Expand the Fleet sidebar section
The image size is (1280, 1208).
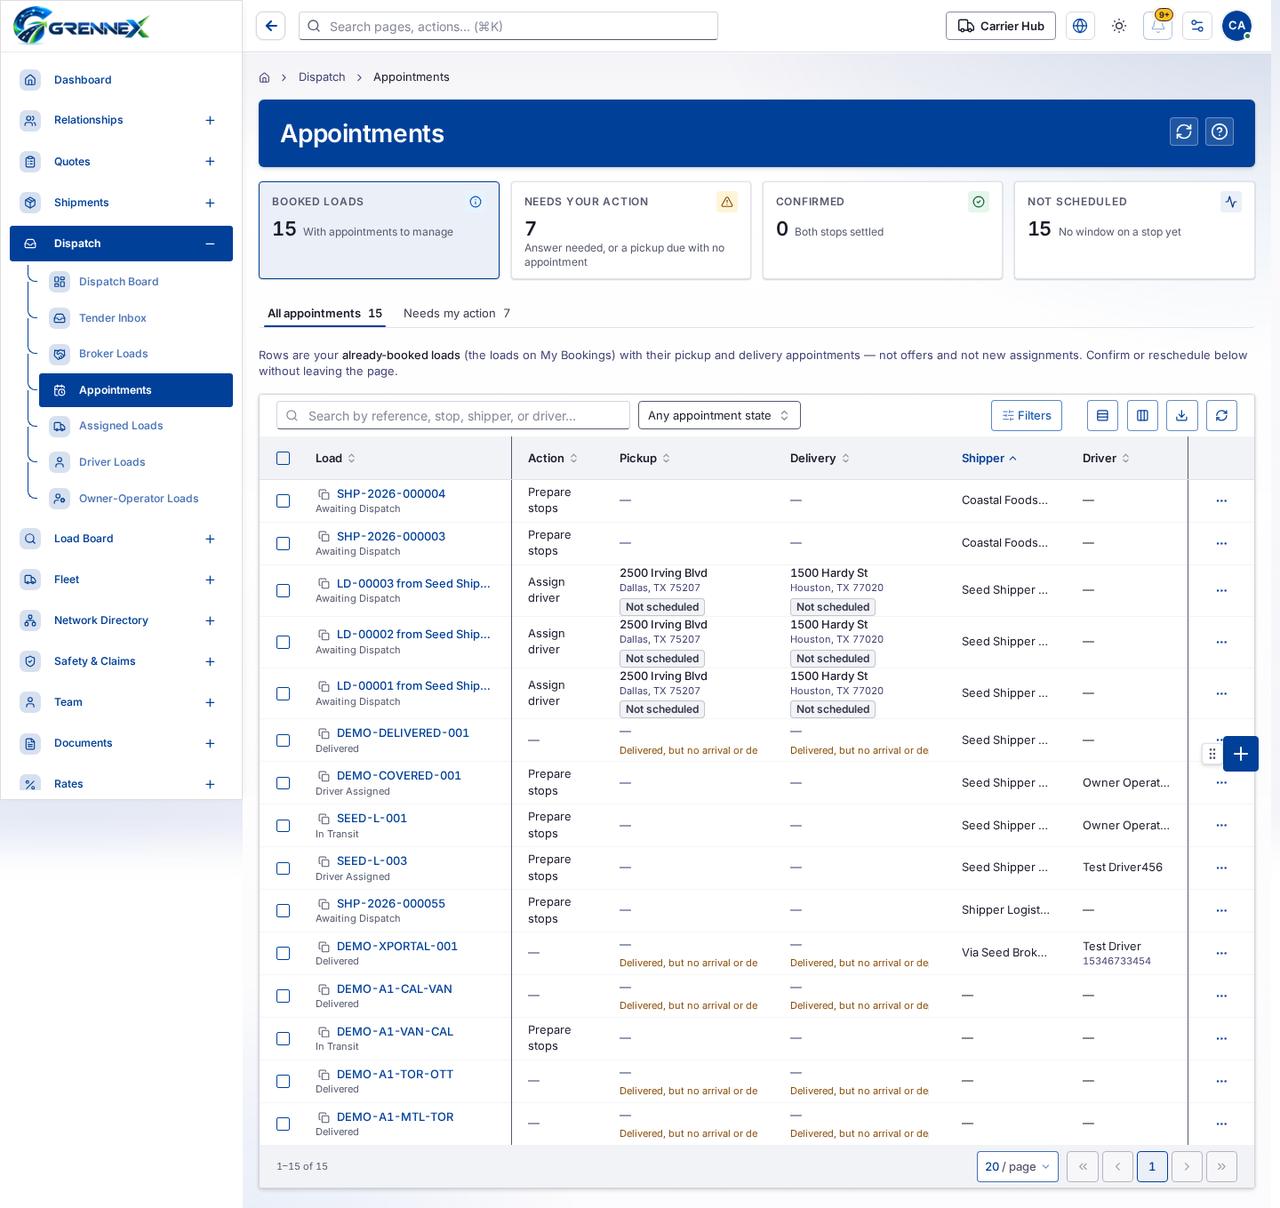click(x=210, y=580)
